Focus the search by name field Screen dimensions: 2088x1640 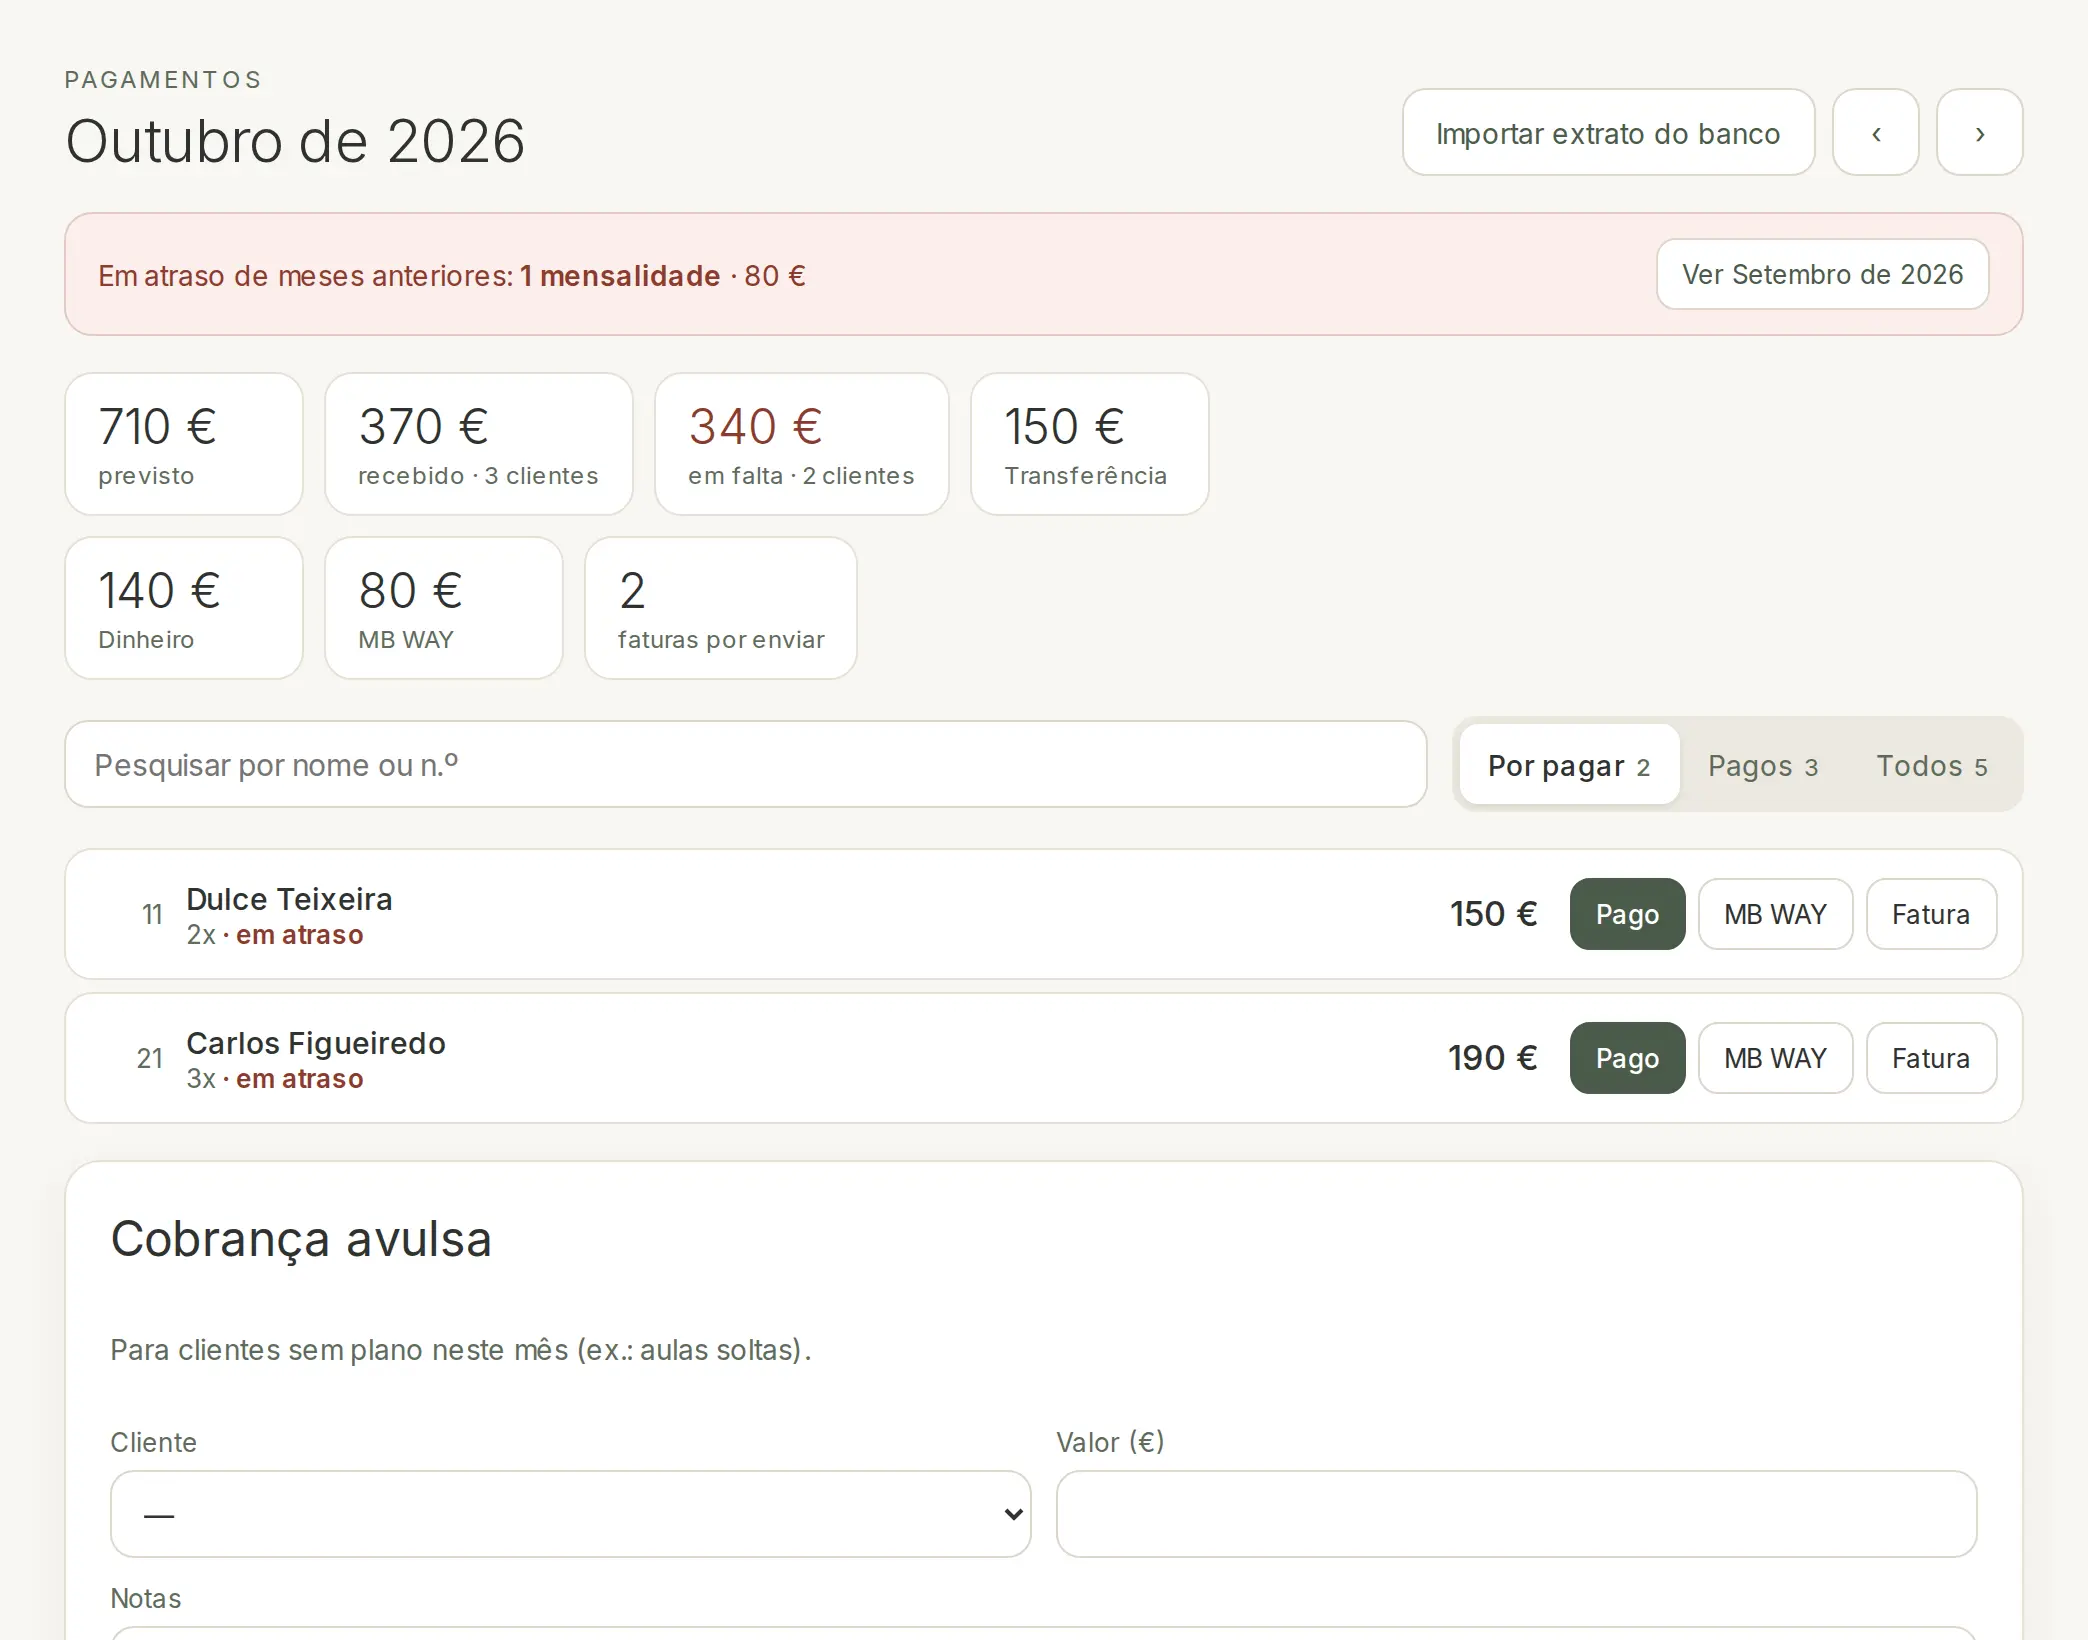(x=745, y=764)
